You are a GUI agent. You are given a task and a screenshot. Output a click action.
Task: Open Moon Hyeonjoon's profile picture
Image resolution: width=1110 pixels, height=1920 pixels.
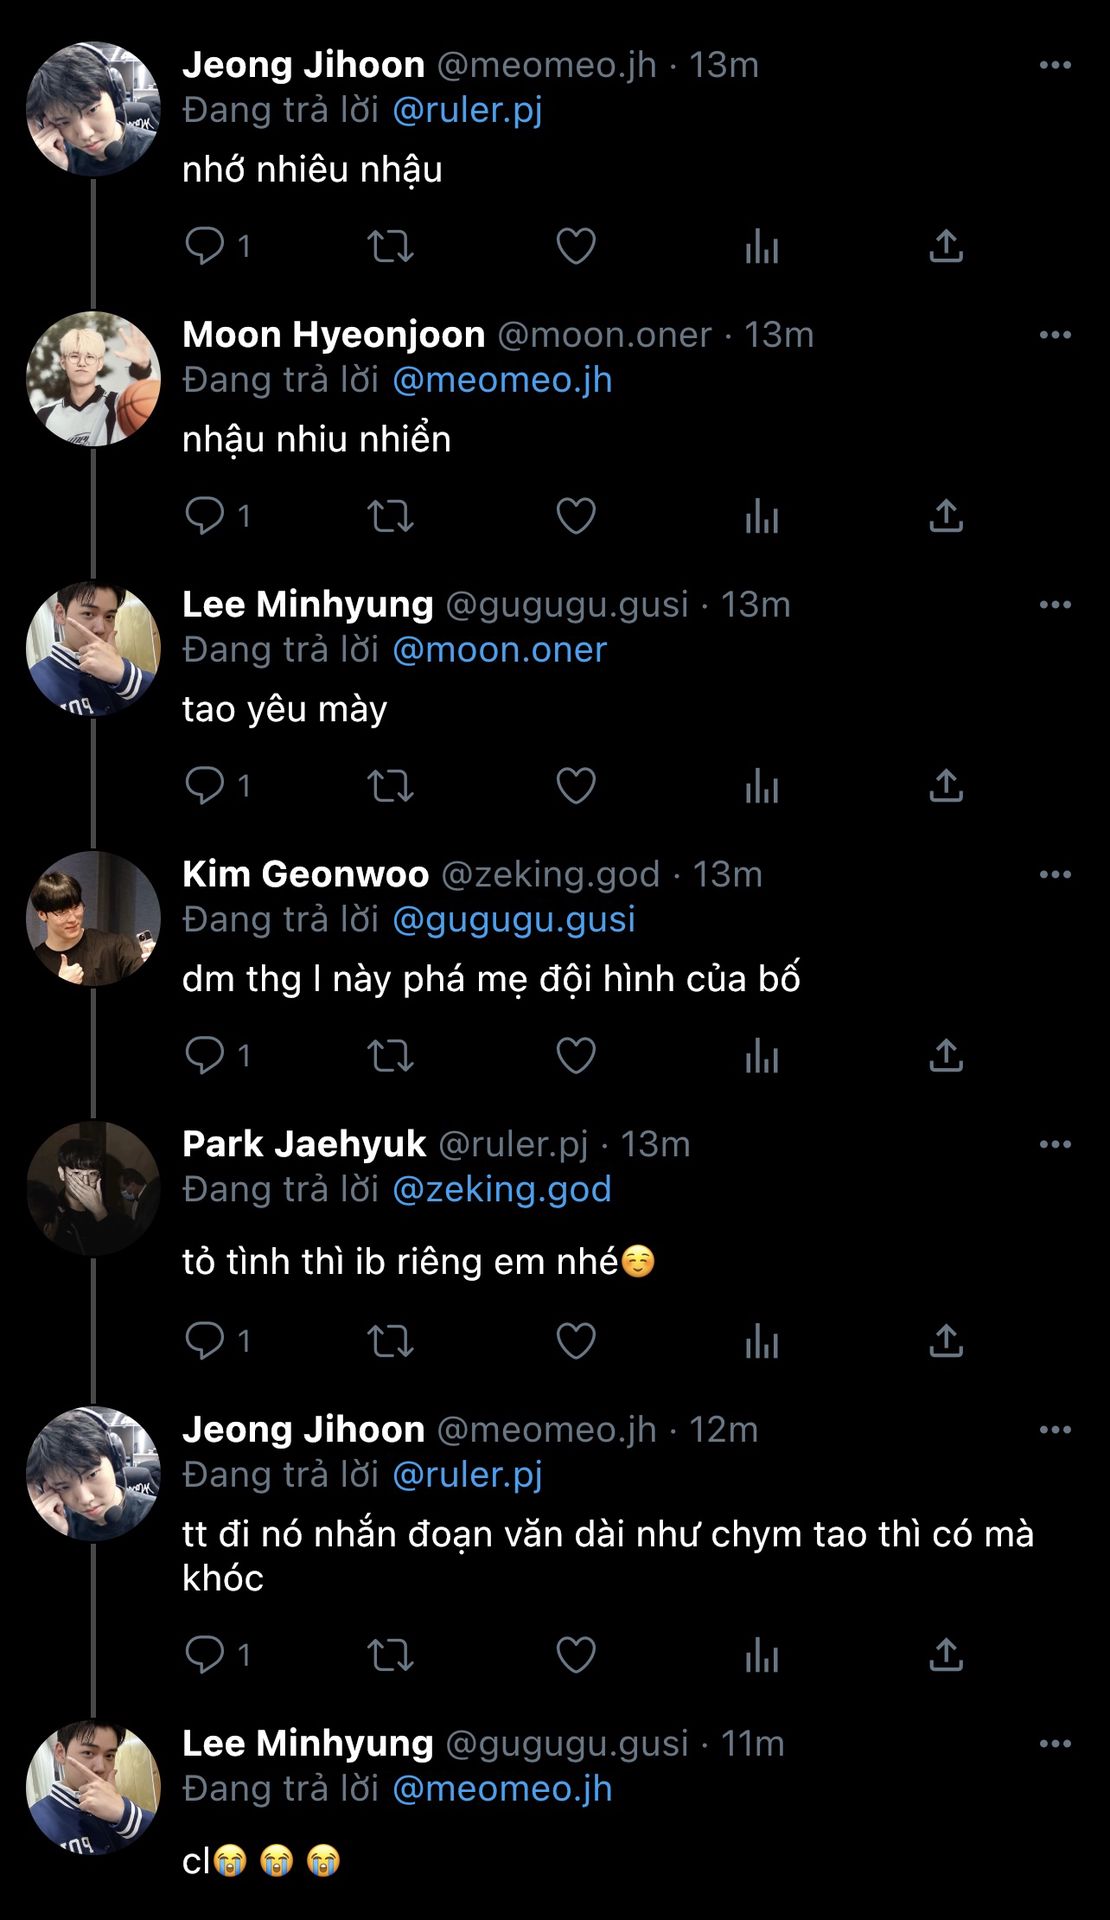(93, 379)
